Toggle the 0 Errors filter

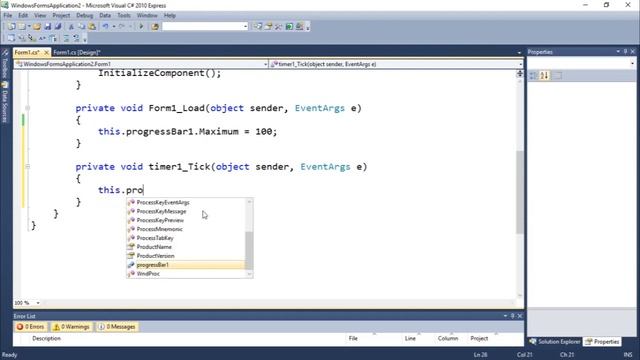point(30,327)
